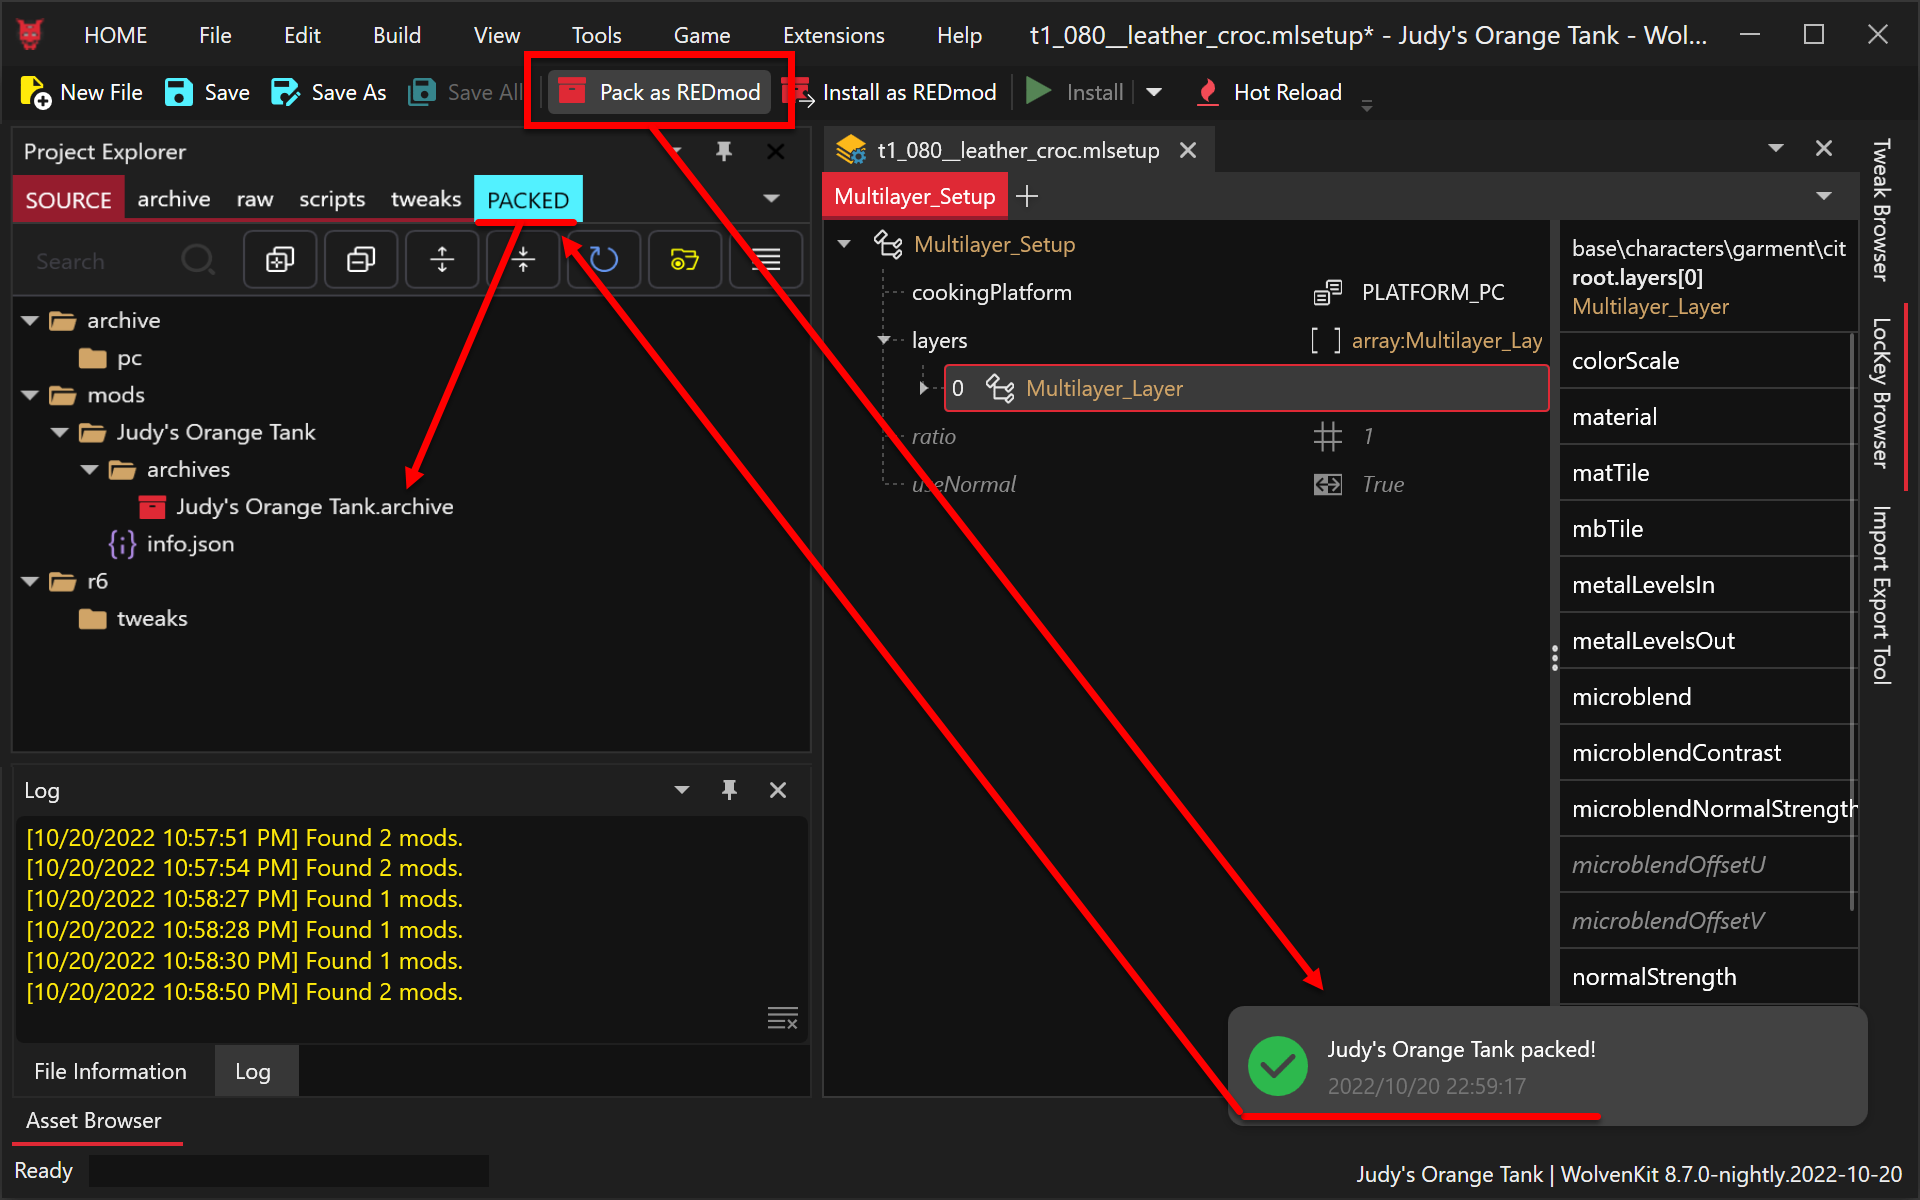The width and height of the screenshot is (1920, 1200).
Task: Expand the Multilayer_Layer 0 entry
Action: pyautogui.click(x=923, y=388)
